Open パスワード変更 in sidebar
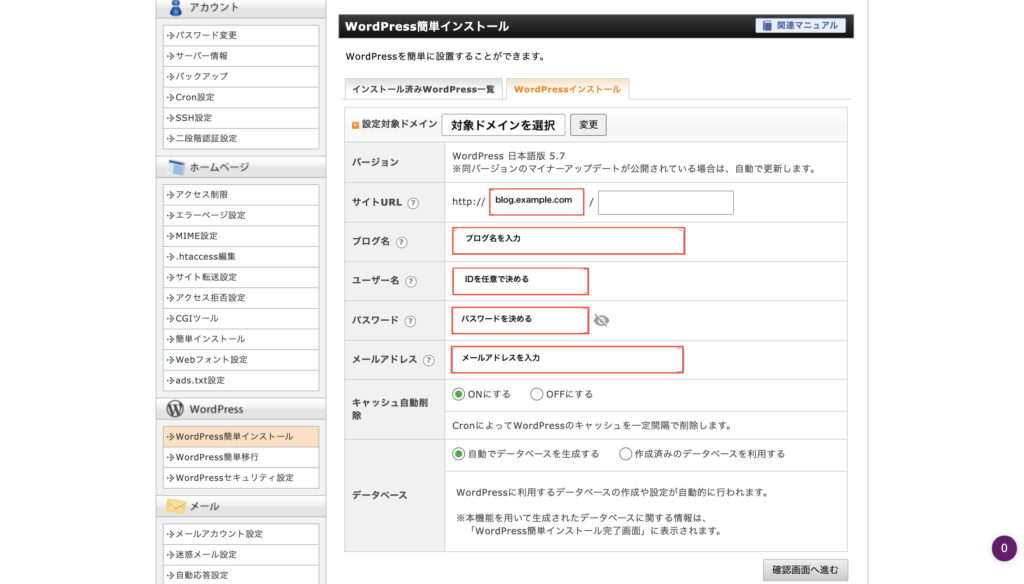Screen dimensions: 1024x584 [x=241, y=35]
